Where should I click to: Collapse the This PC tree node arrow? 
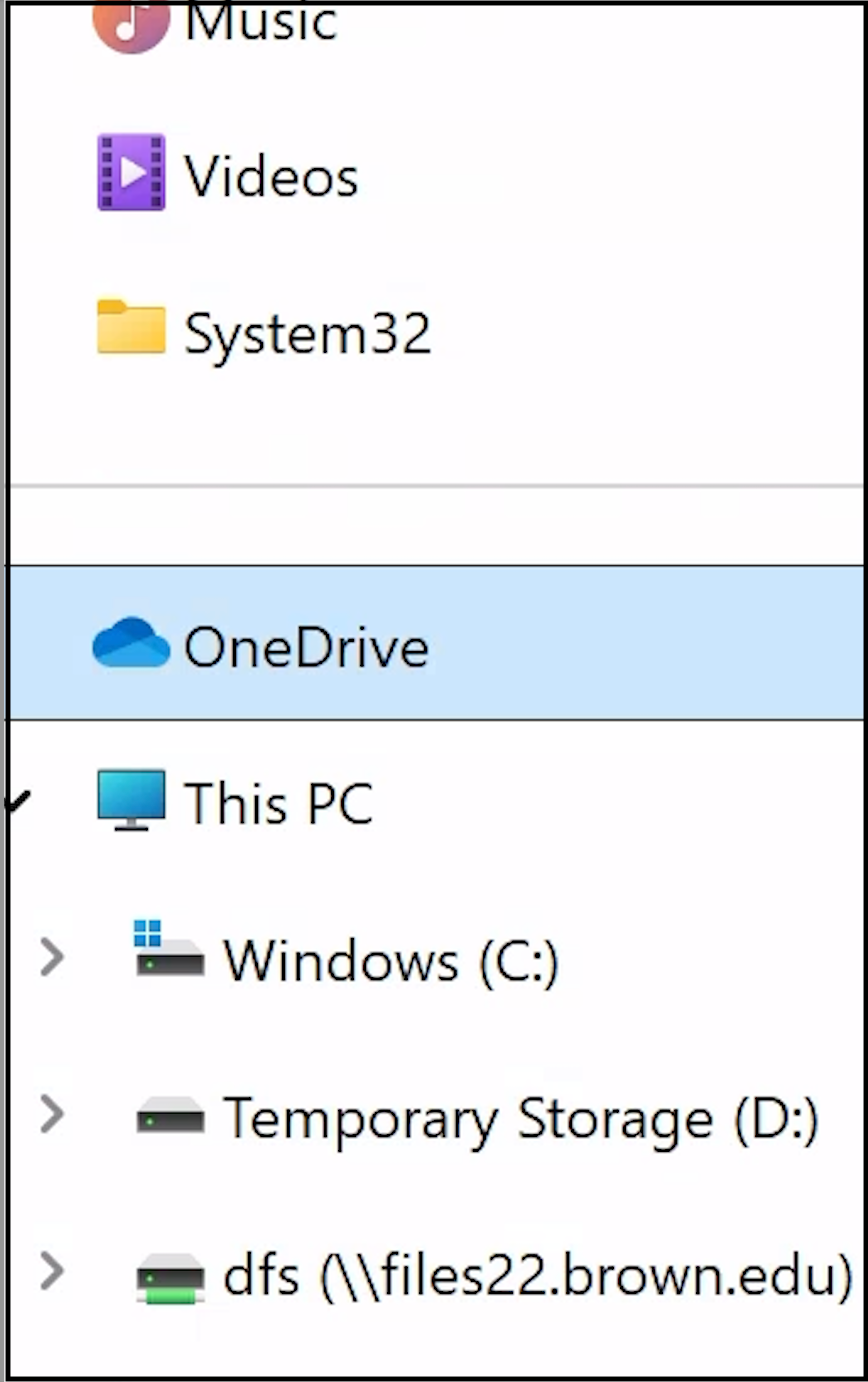[19, 801]
